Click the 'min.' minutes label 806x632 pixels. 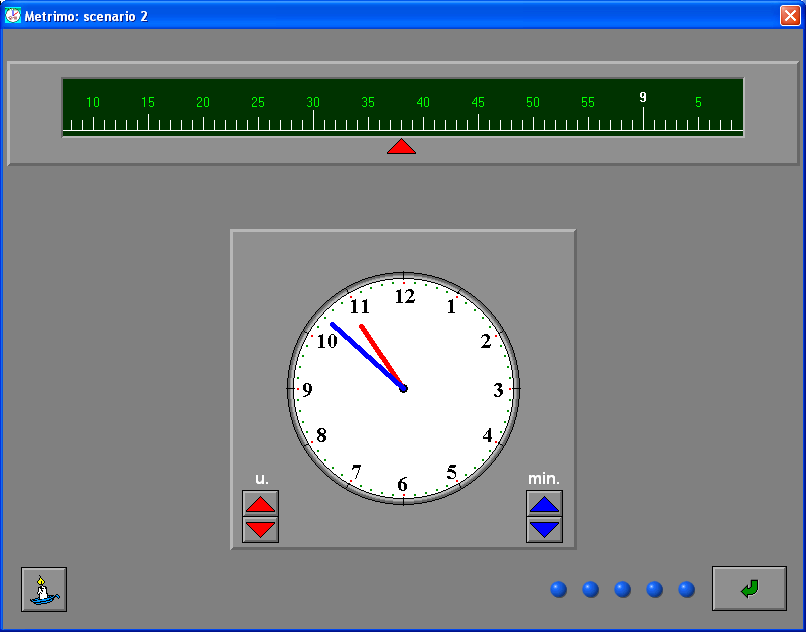[544, 479]
